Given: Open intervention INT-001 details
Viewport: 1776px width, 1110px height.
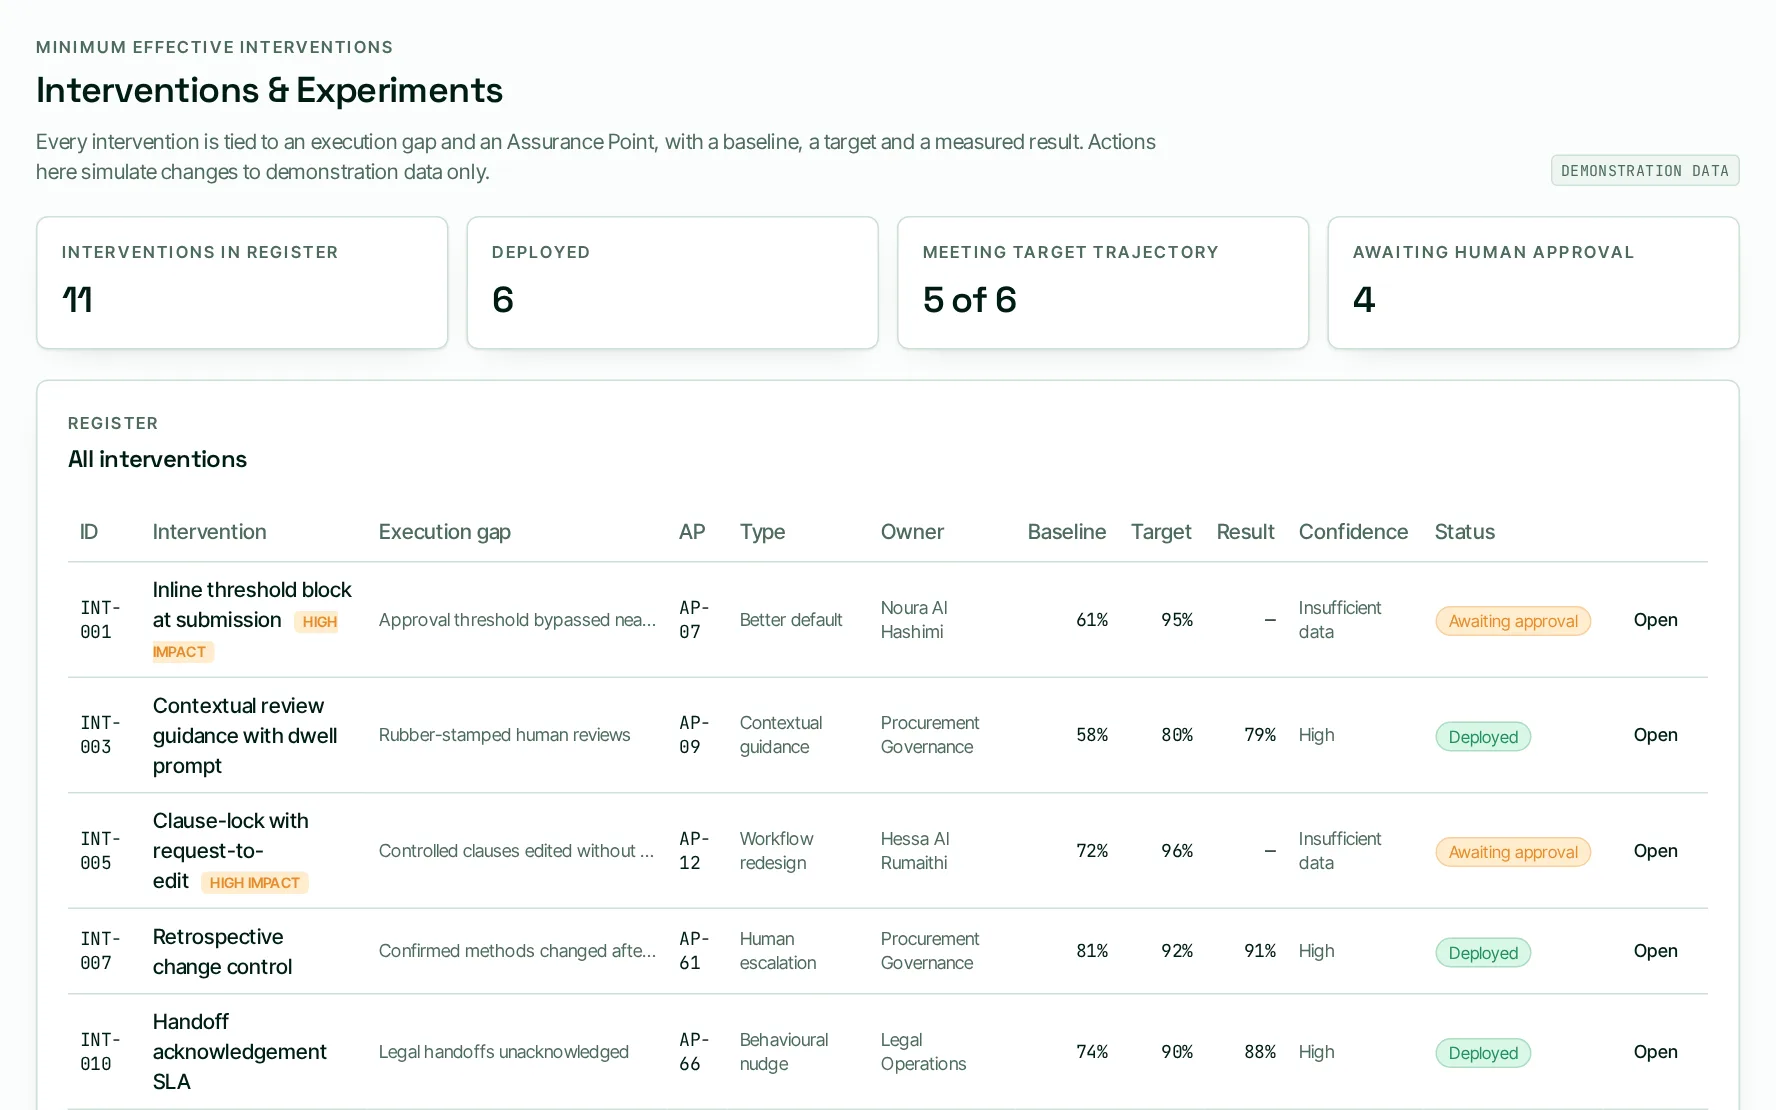Looking at the screenshot, I should [1655, 620].
